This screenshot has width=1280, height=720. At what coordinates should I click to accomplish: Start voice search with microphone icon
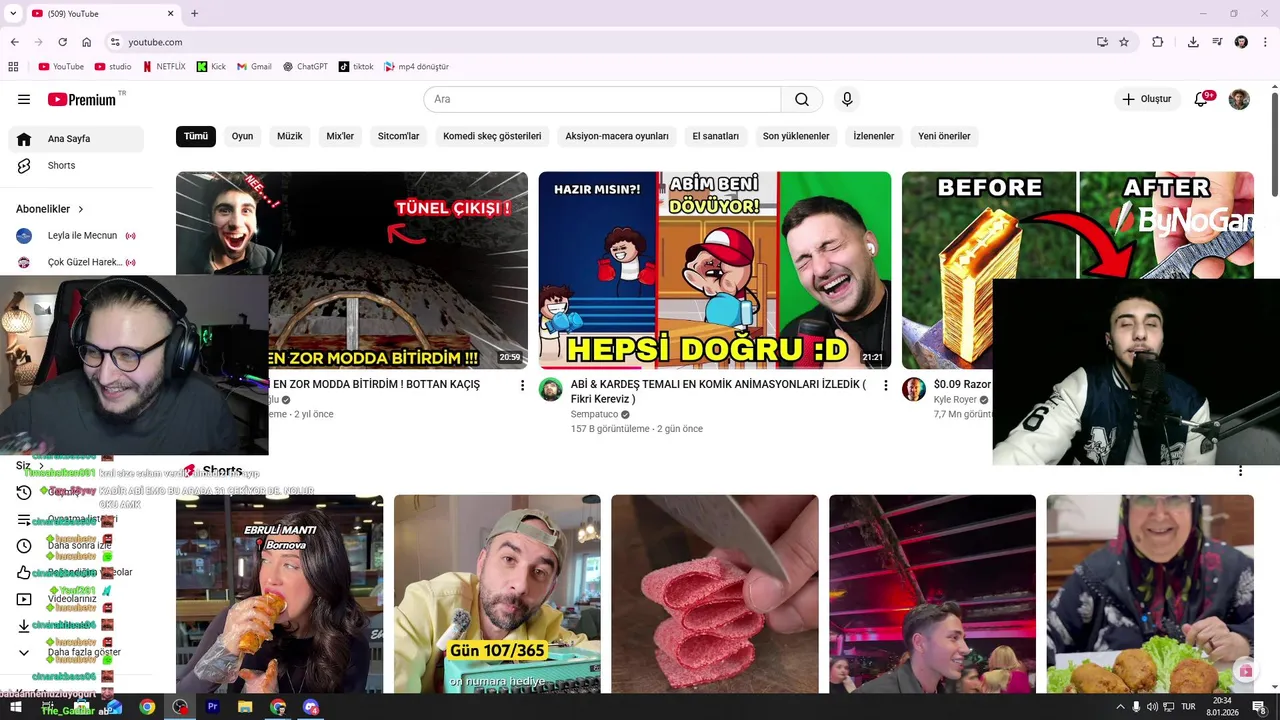pyautogui.click(x=847, y=99)
